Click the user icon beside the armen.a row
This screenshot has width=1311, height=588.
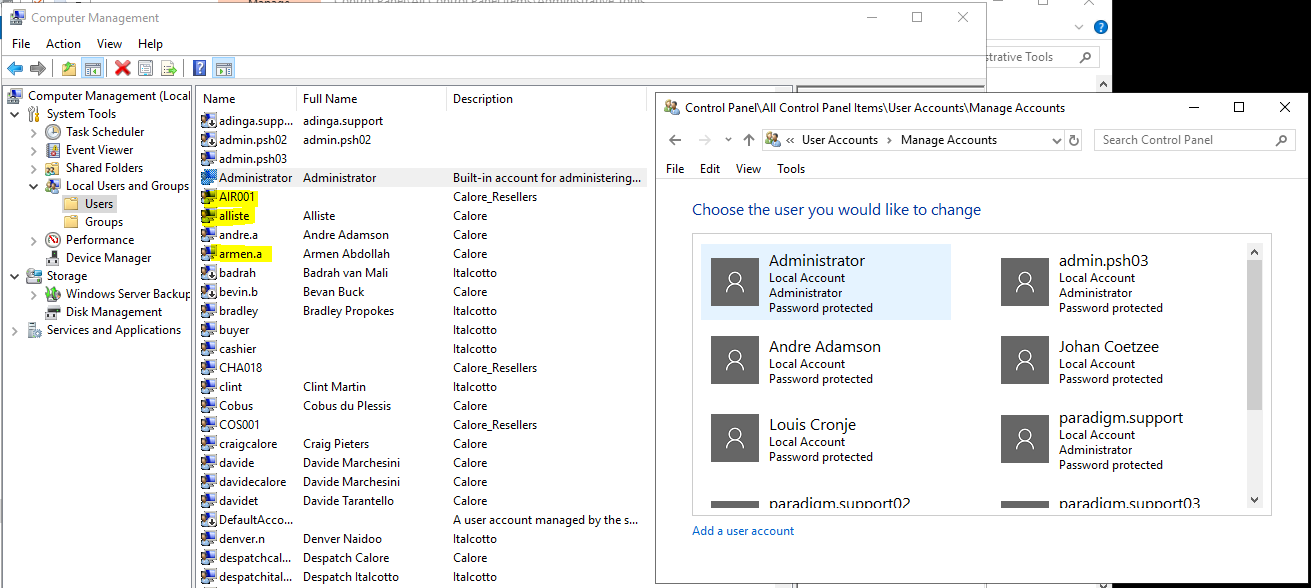point(208,254)
